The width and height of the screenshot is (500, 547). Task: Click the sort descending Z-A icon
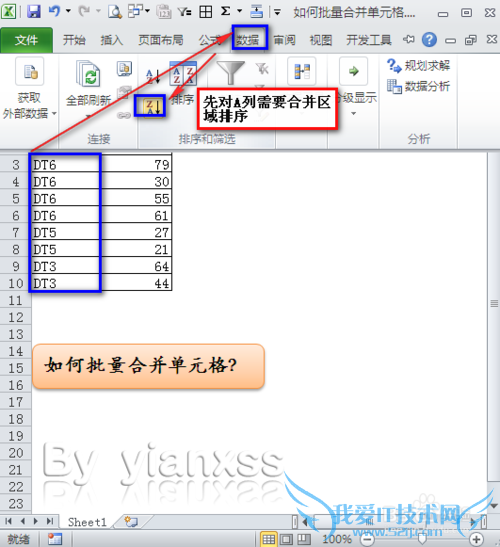pyautogui.click(x=154, y=106)
